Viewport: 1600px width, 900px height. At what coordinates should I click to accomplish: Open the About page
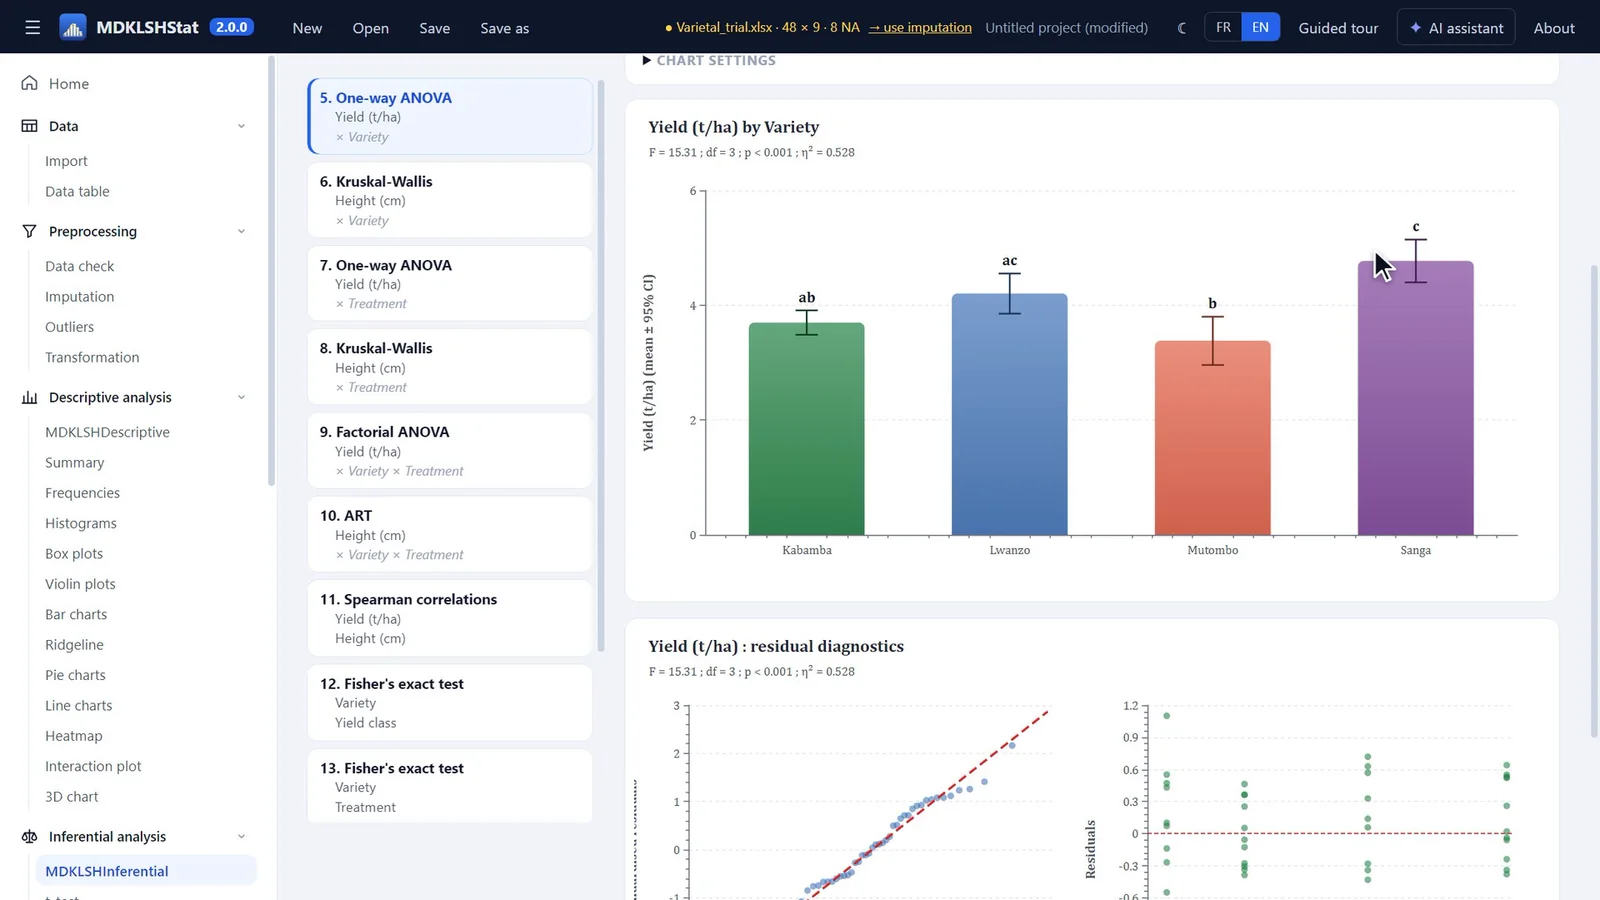(1554, 28)
